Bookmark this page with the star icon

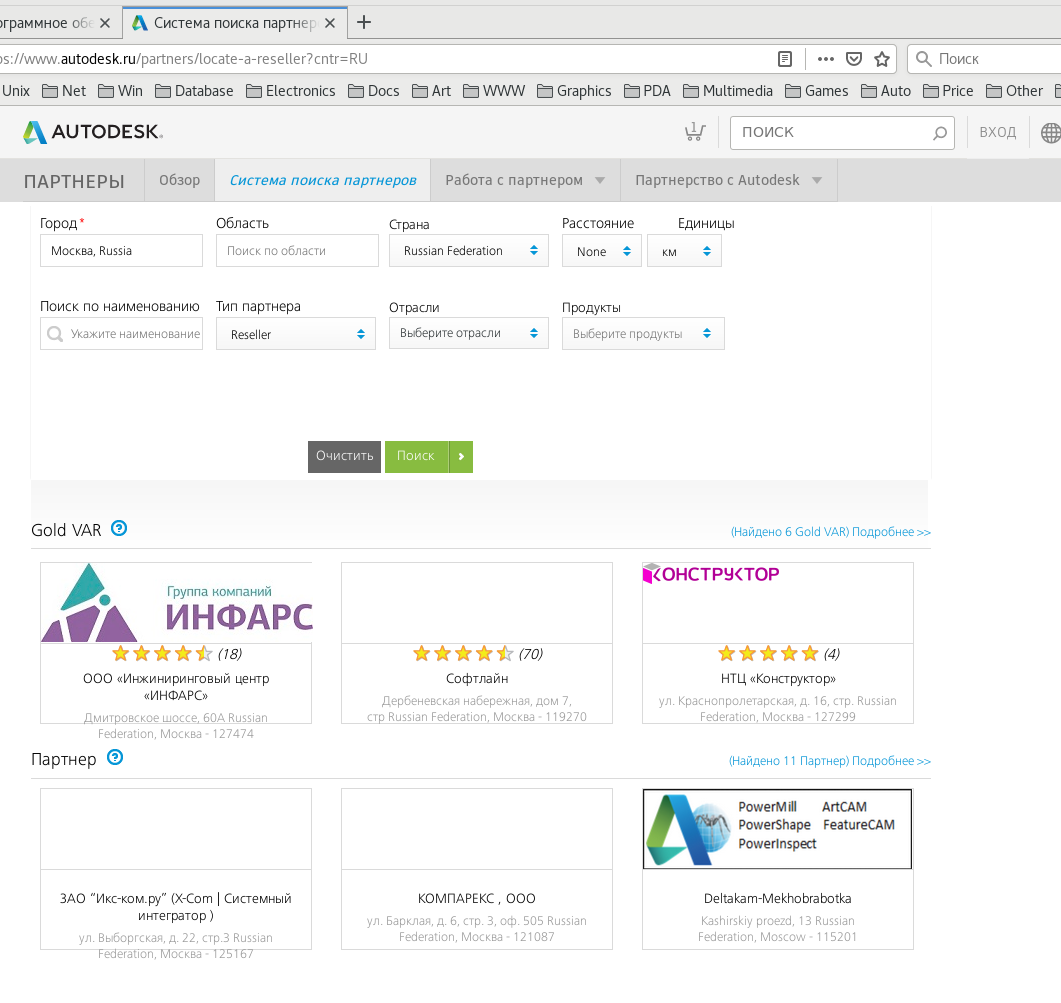coord(882,59)
